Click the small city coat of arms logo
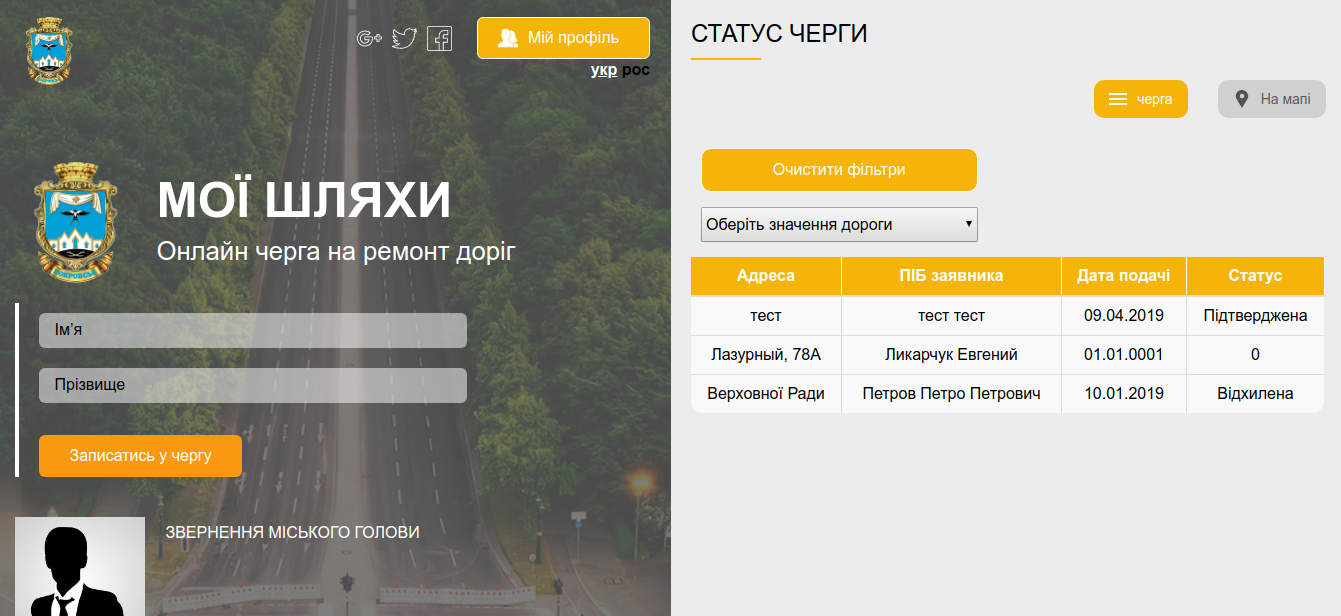1341x616 pixels. point(49,50)
